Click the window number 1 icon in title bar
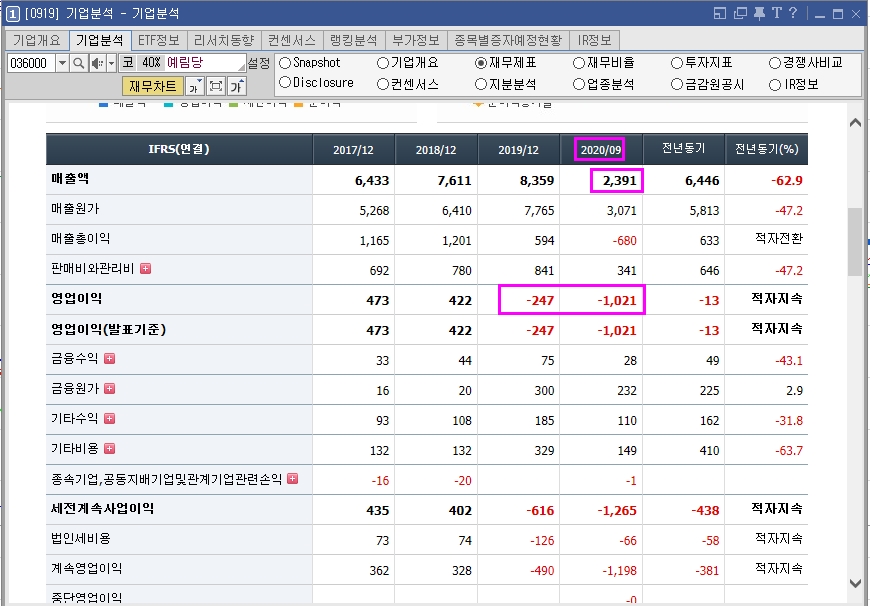Screen dimensions: 870x606 pos(12,14)
